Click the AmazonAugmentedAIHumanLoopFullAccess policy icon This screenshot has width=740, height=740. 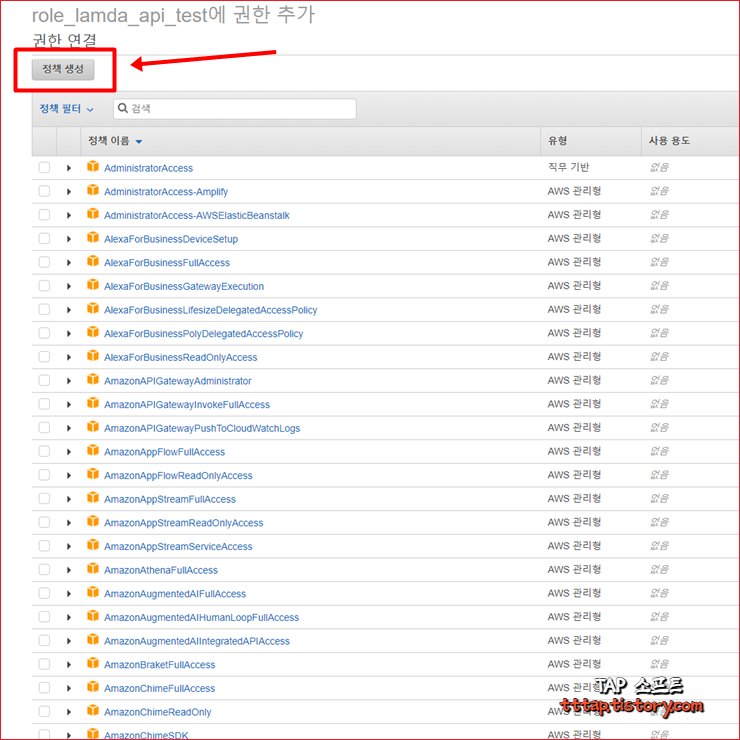93,615
